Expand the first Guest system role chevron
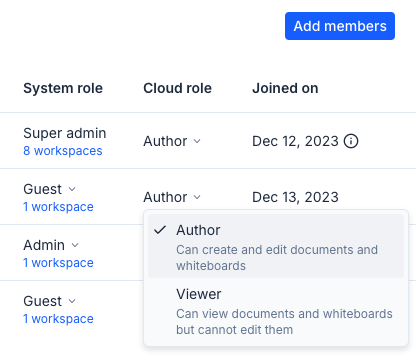 pos(72,189)
